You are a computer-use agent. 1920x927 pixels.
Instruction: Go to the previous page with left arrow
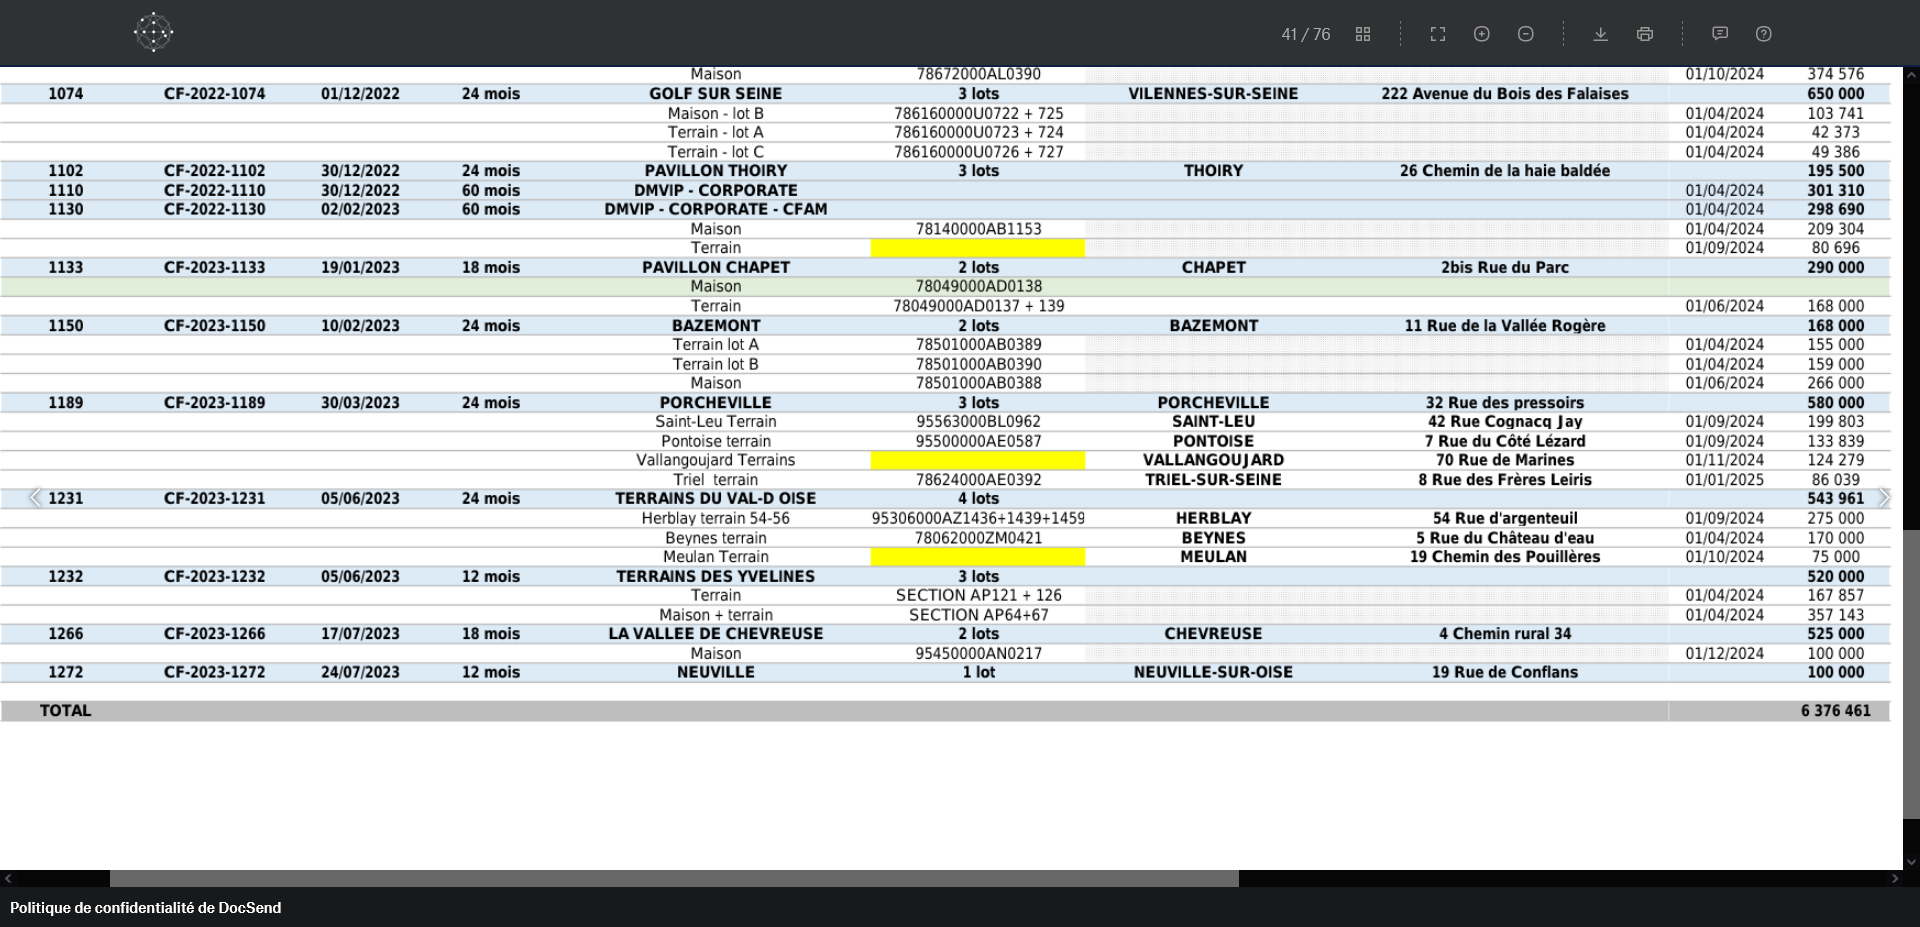click(x=35, y=498)
